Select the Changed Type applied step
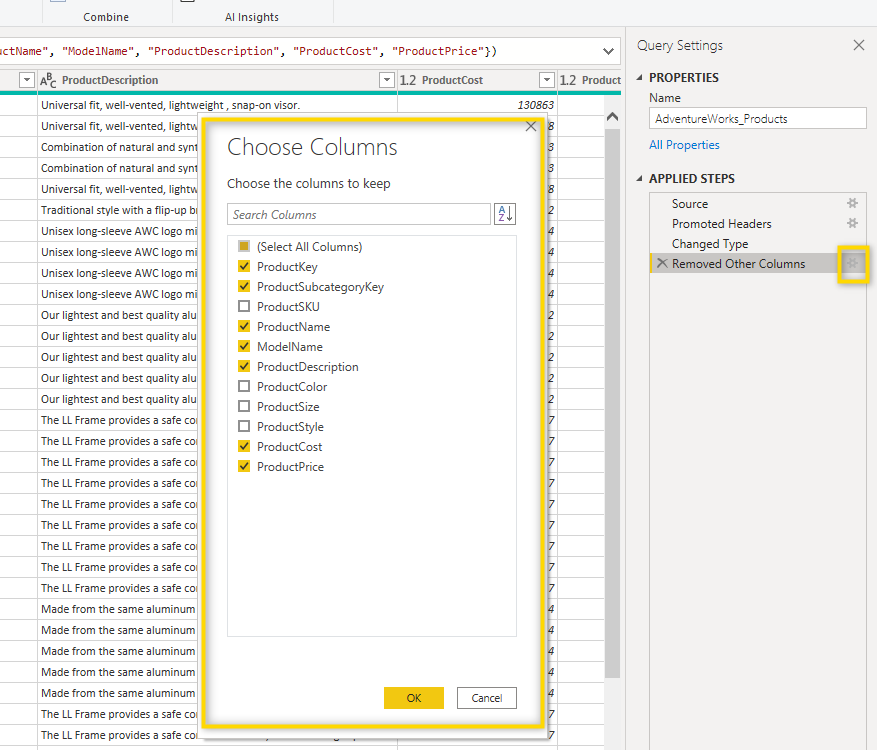 (x=710, y=244)
